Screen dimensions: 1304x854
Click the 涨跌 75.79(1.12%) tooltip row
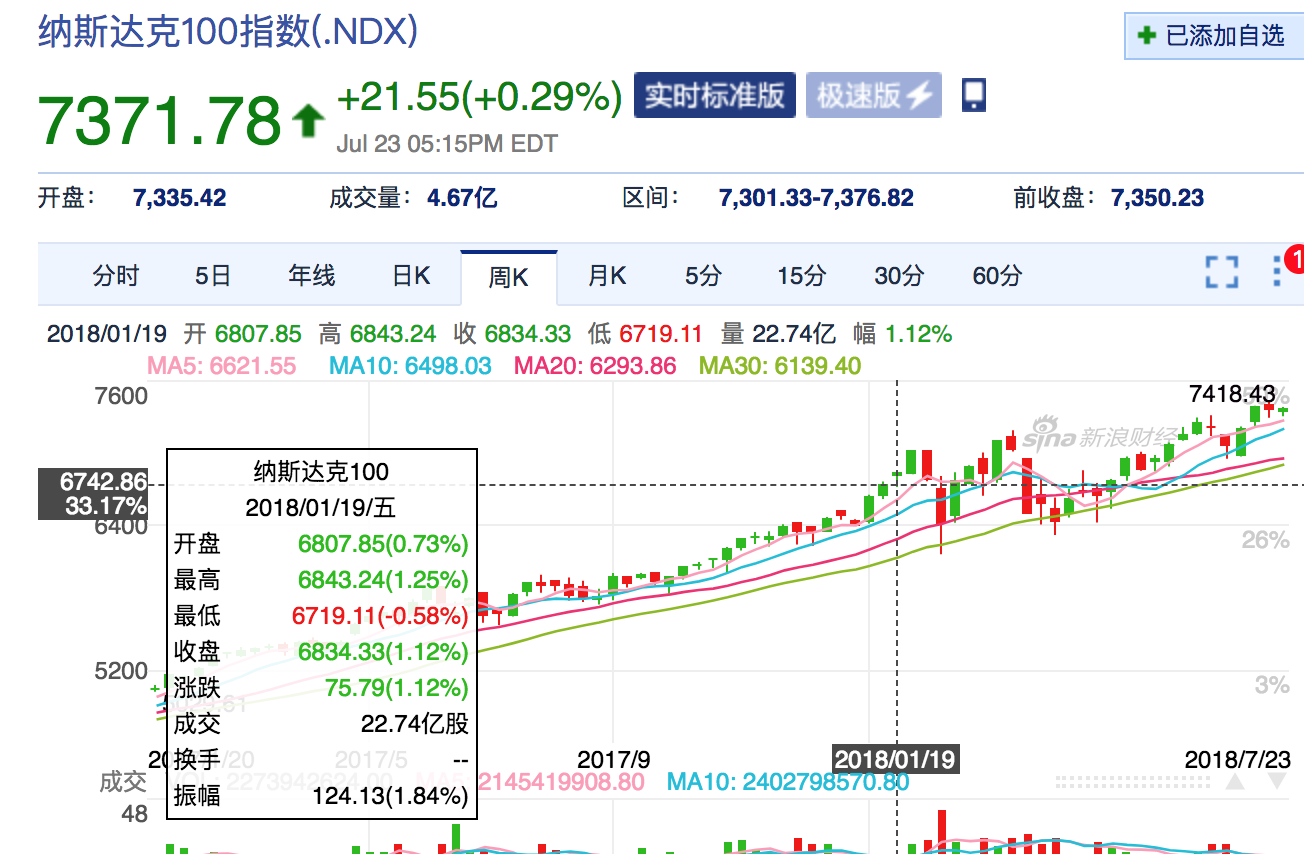coord(321,688)
